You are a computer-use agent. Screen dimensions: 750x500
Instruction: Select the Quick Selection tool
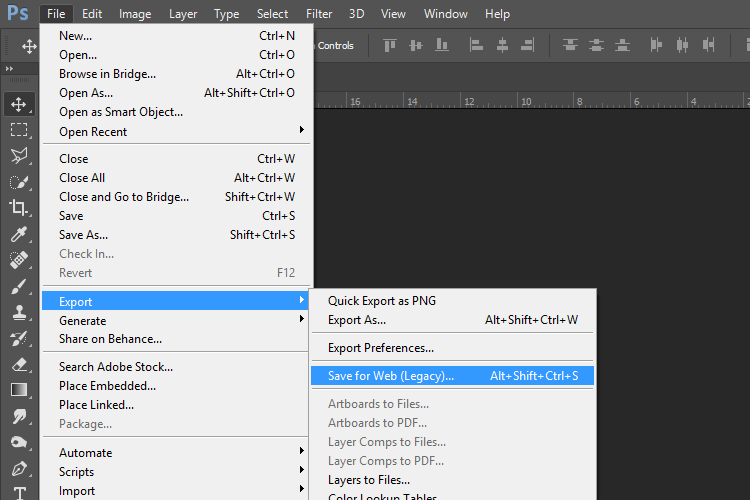coord(19,182)
